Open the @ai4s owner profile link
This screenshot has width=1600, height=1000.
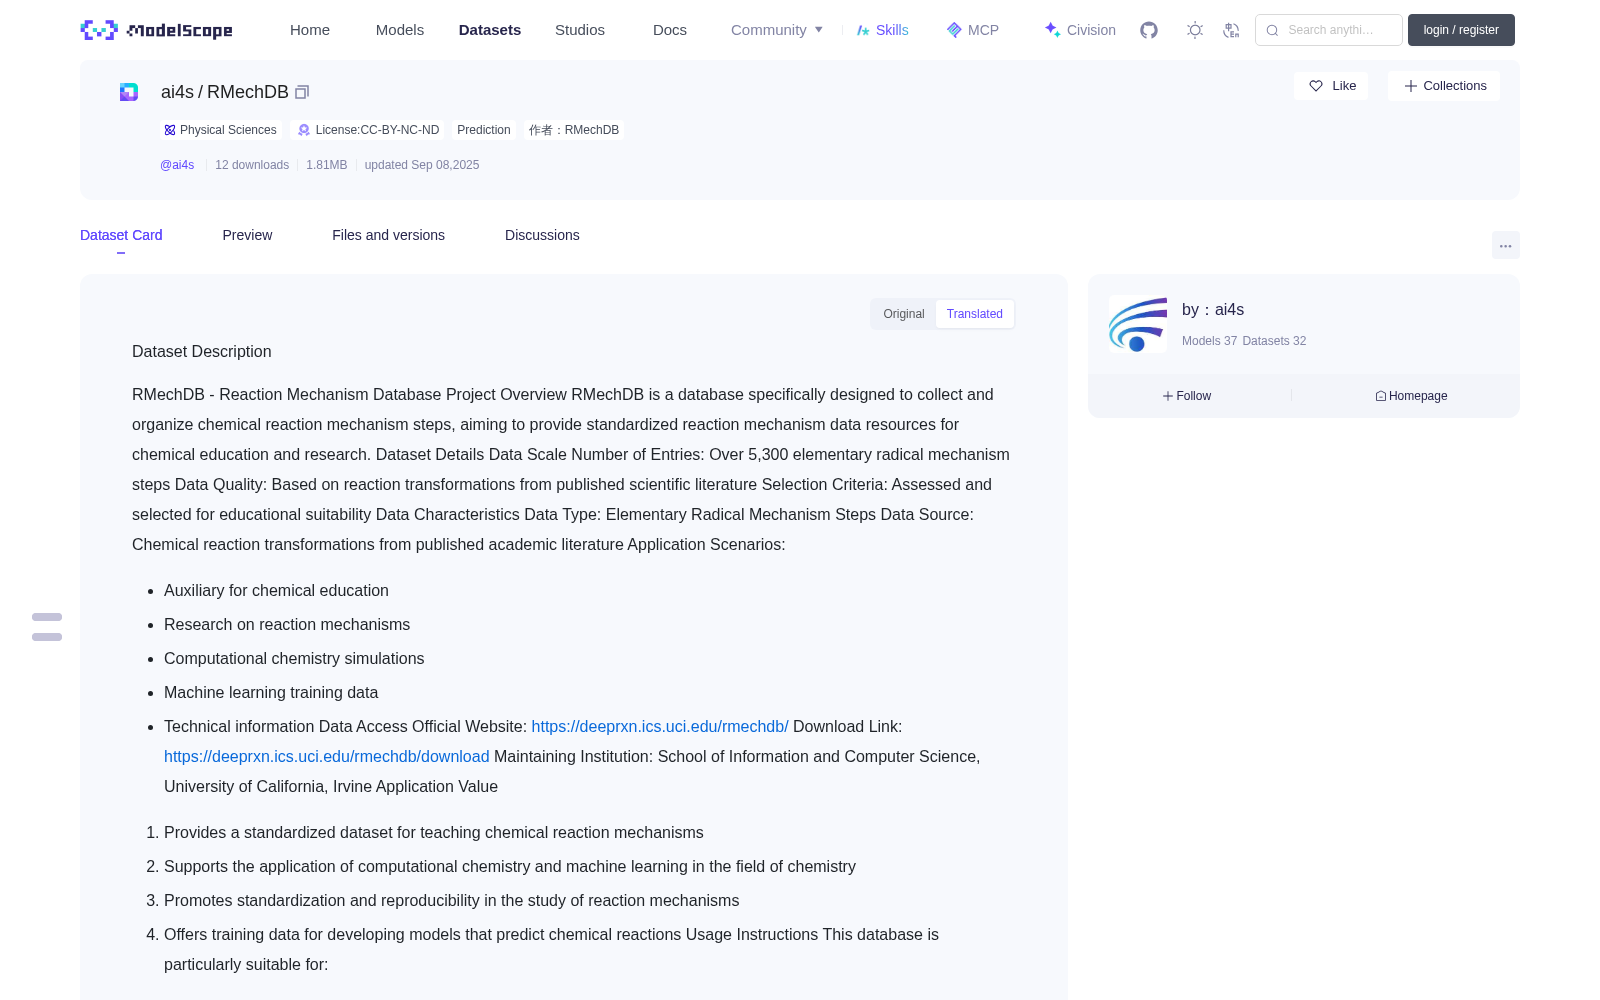177,165
